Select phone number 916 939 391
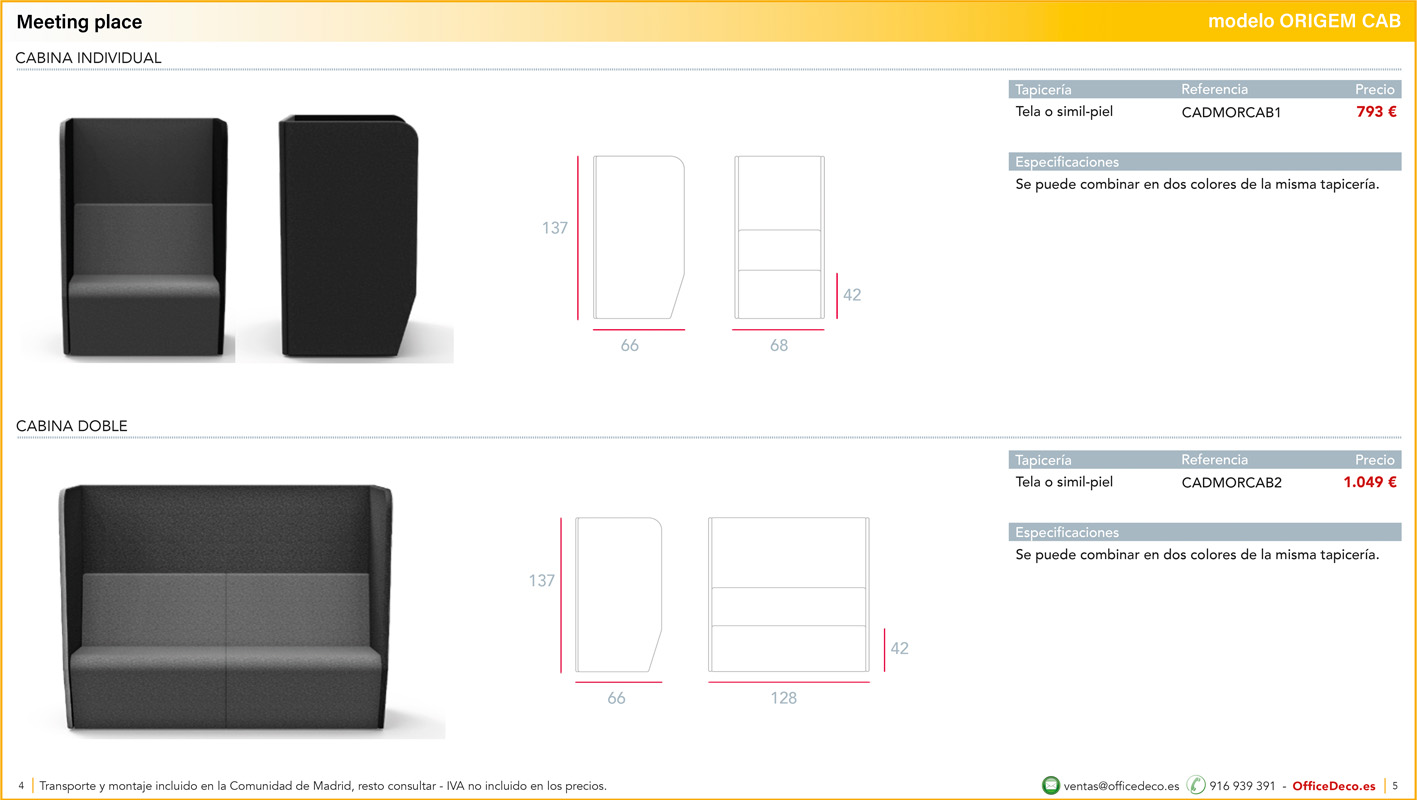 coord(1243,786)
